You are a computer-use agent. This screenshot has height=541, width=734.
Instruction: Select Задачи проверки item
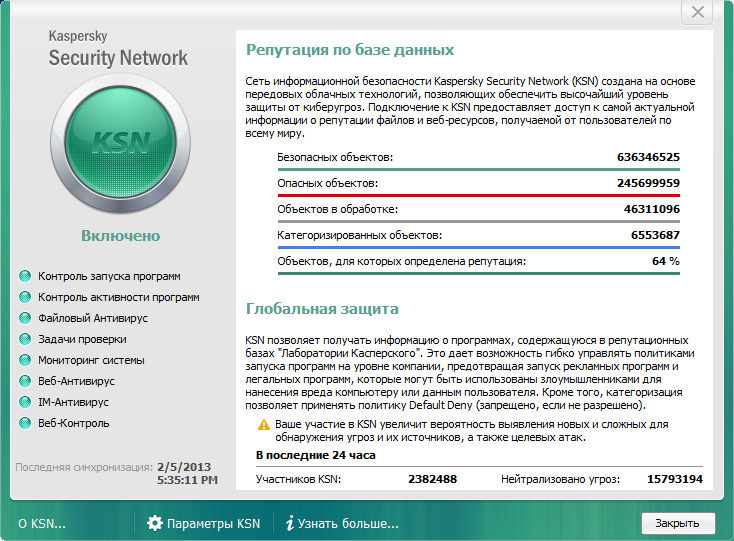pyautogui.click(x=82, y=339)
